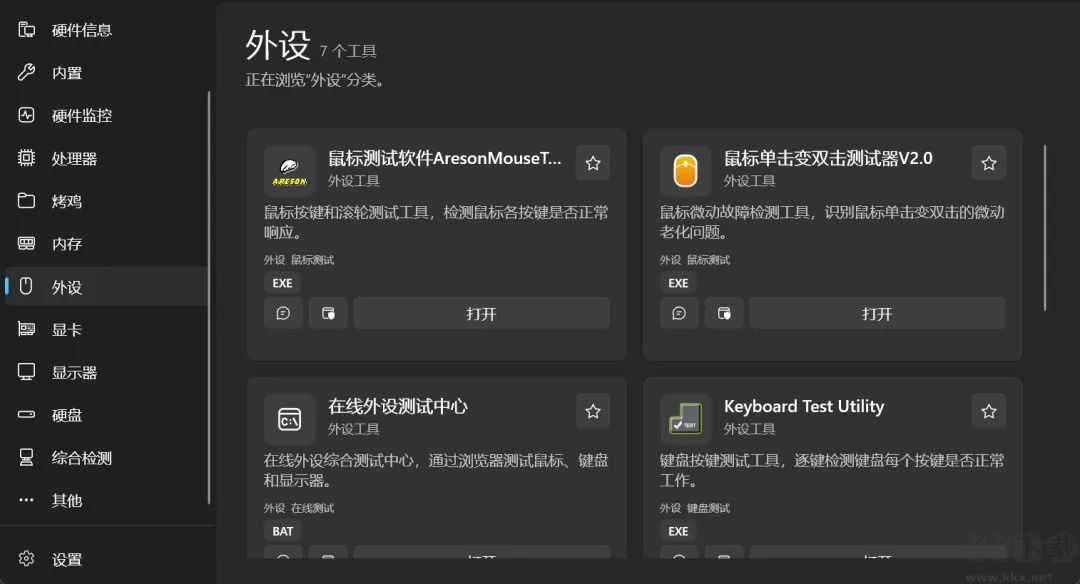Click the 键盘测试 tag
The height and width of the screenshot is (584, 1080).
708,508
